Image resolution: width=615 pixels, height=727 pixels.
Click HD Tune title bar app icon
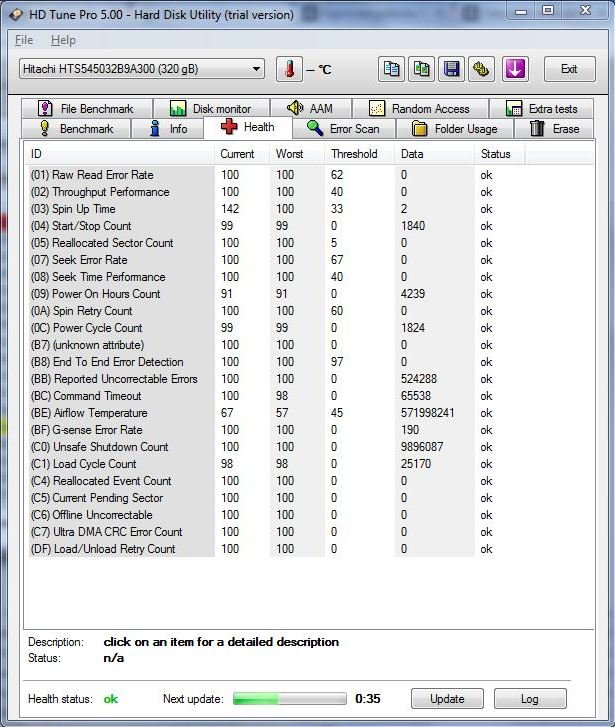pos(16,15)
